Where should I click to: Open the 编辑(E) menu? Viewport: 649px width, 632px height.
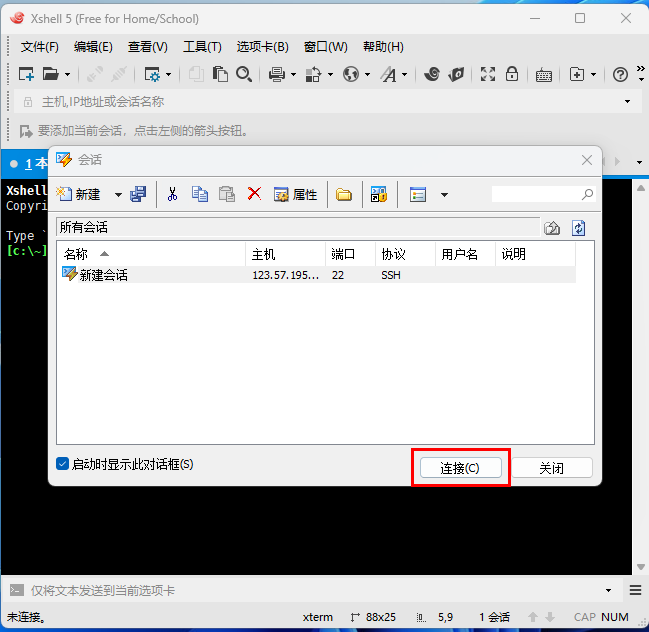click(93, 47)
